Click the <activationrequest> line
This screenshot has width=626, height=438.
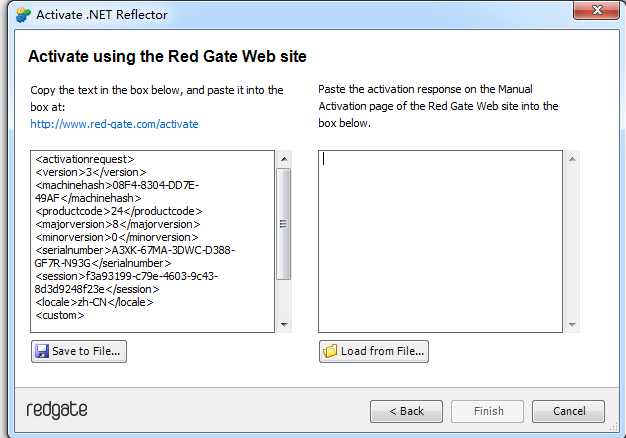85,159
